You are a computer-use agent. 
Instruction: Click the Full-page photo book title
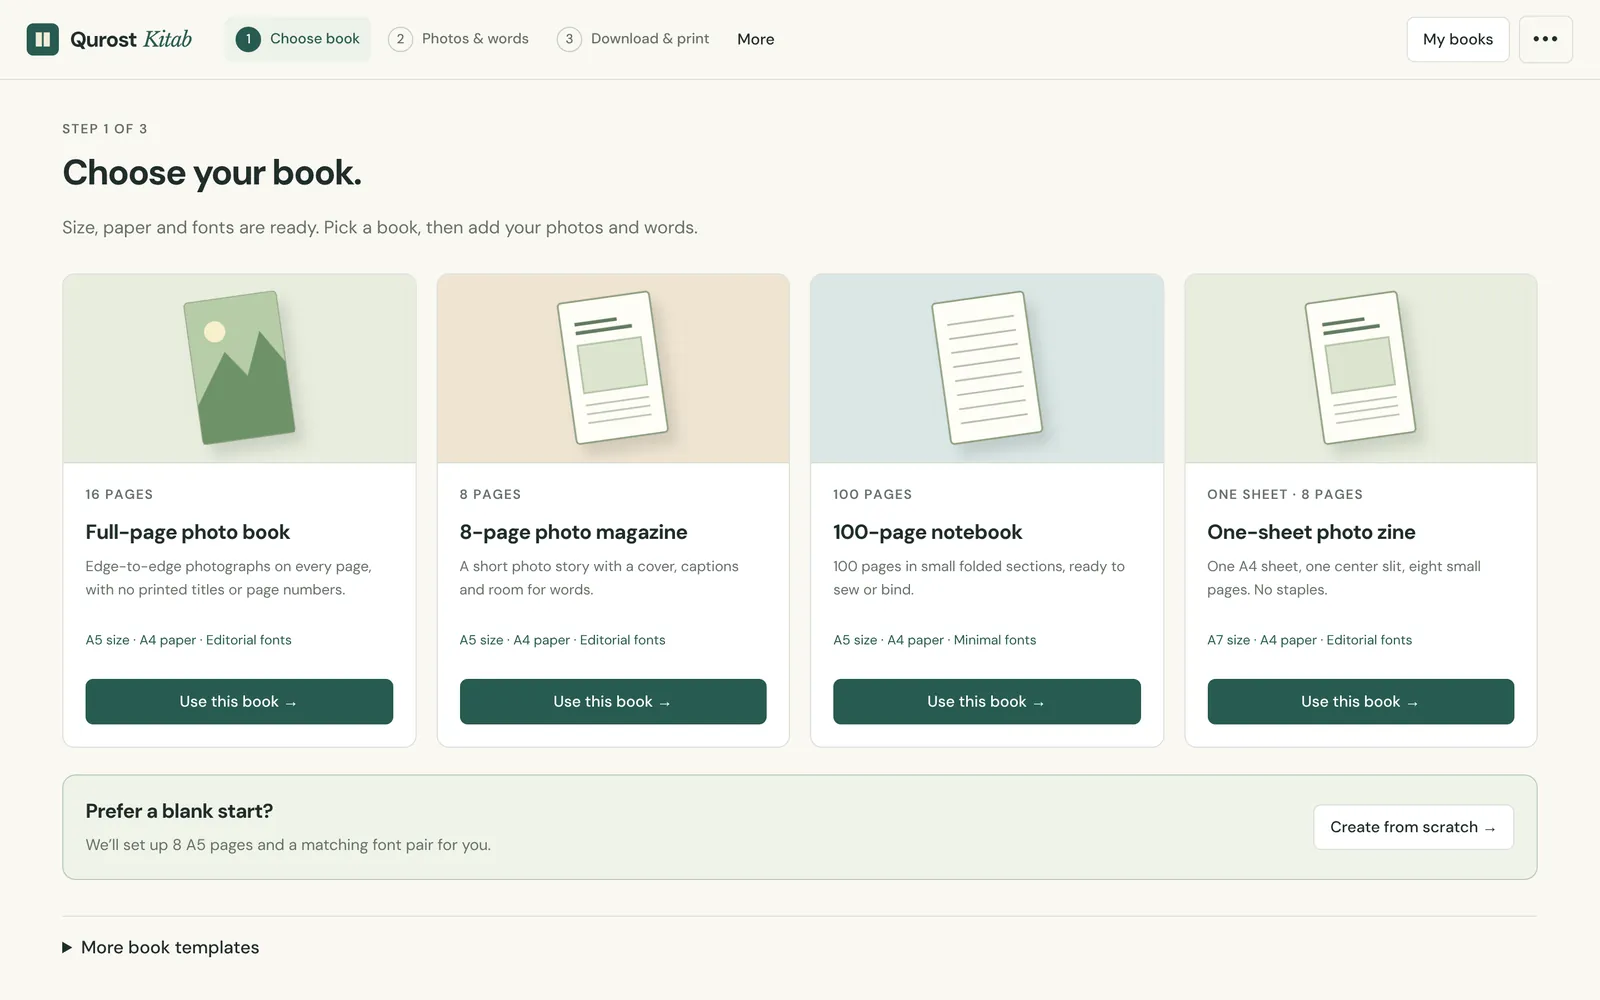pyautogui.click(x=188, y=532)
